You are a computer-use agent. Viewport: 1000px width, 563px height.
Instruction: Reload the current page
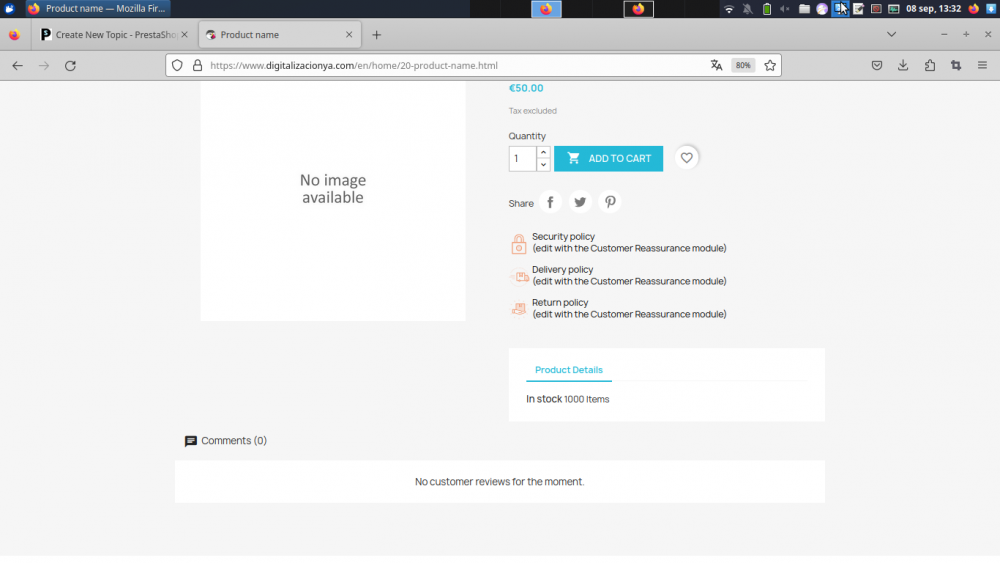70,66
